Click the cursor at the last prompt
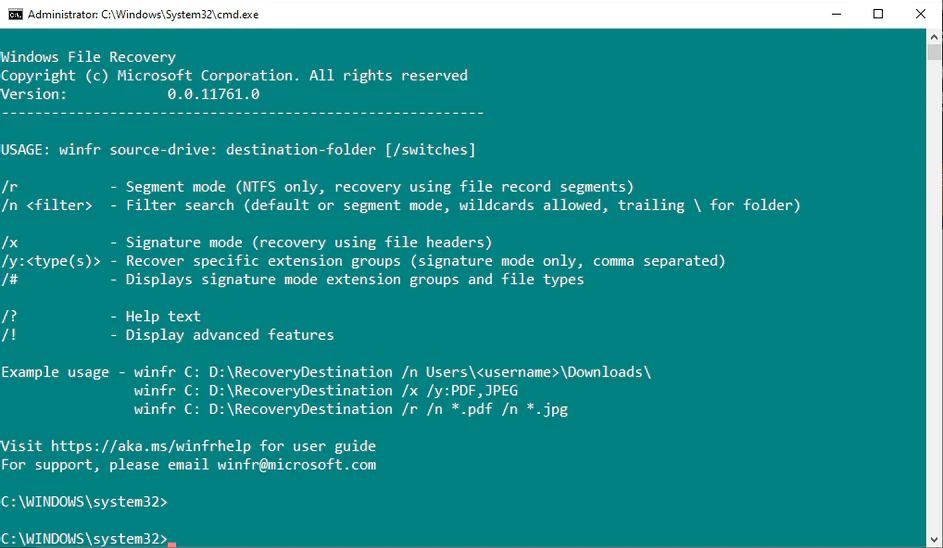Image resolution: width=943 pixels, height=548 pixels. tap(172, 540)
